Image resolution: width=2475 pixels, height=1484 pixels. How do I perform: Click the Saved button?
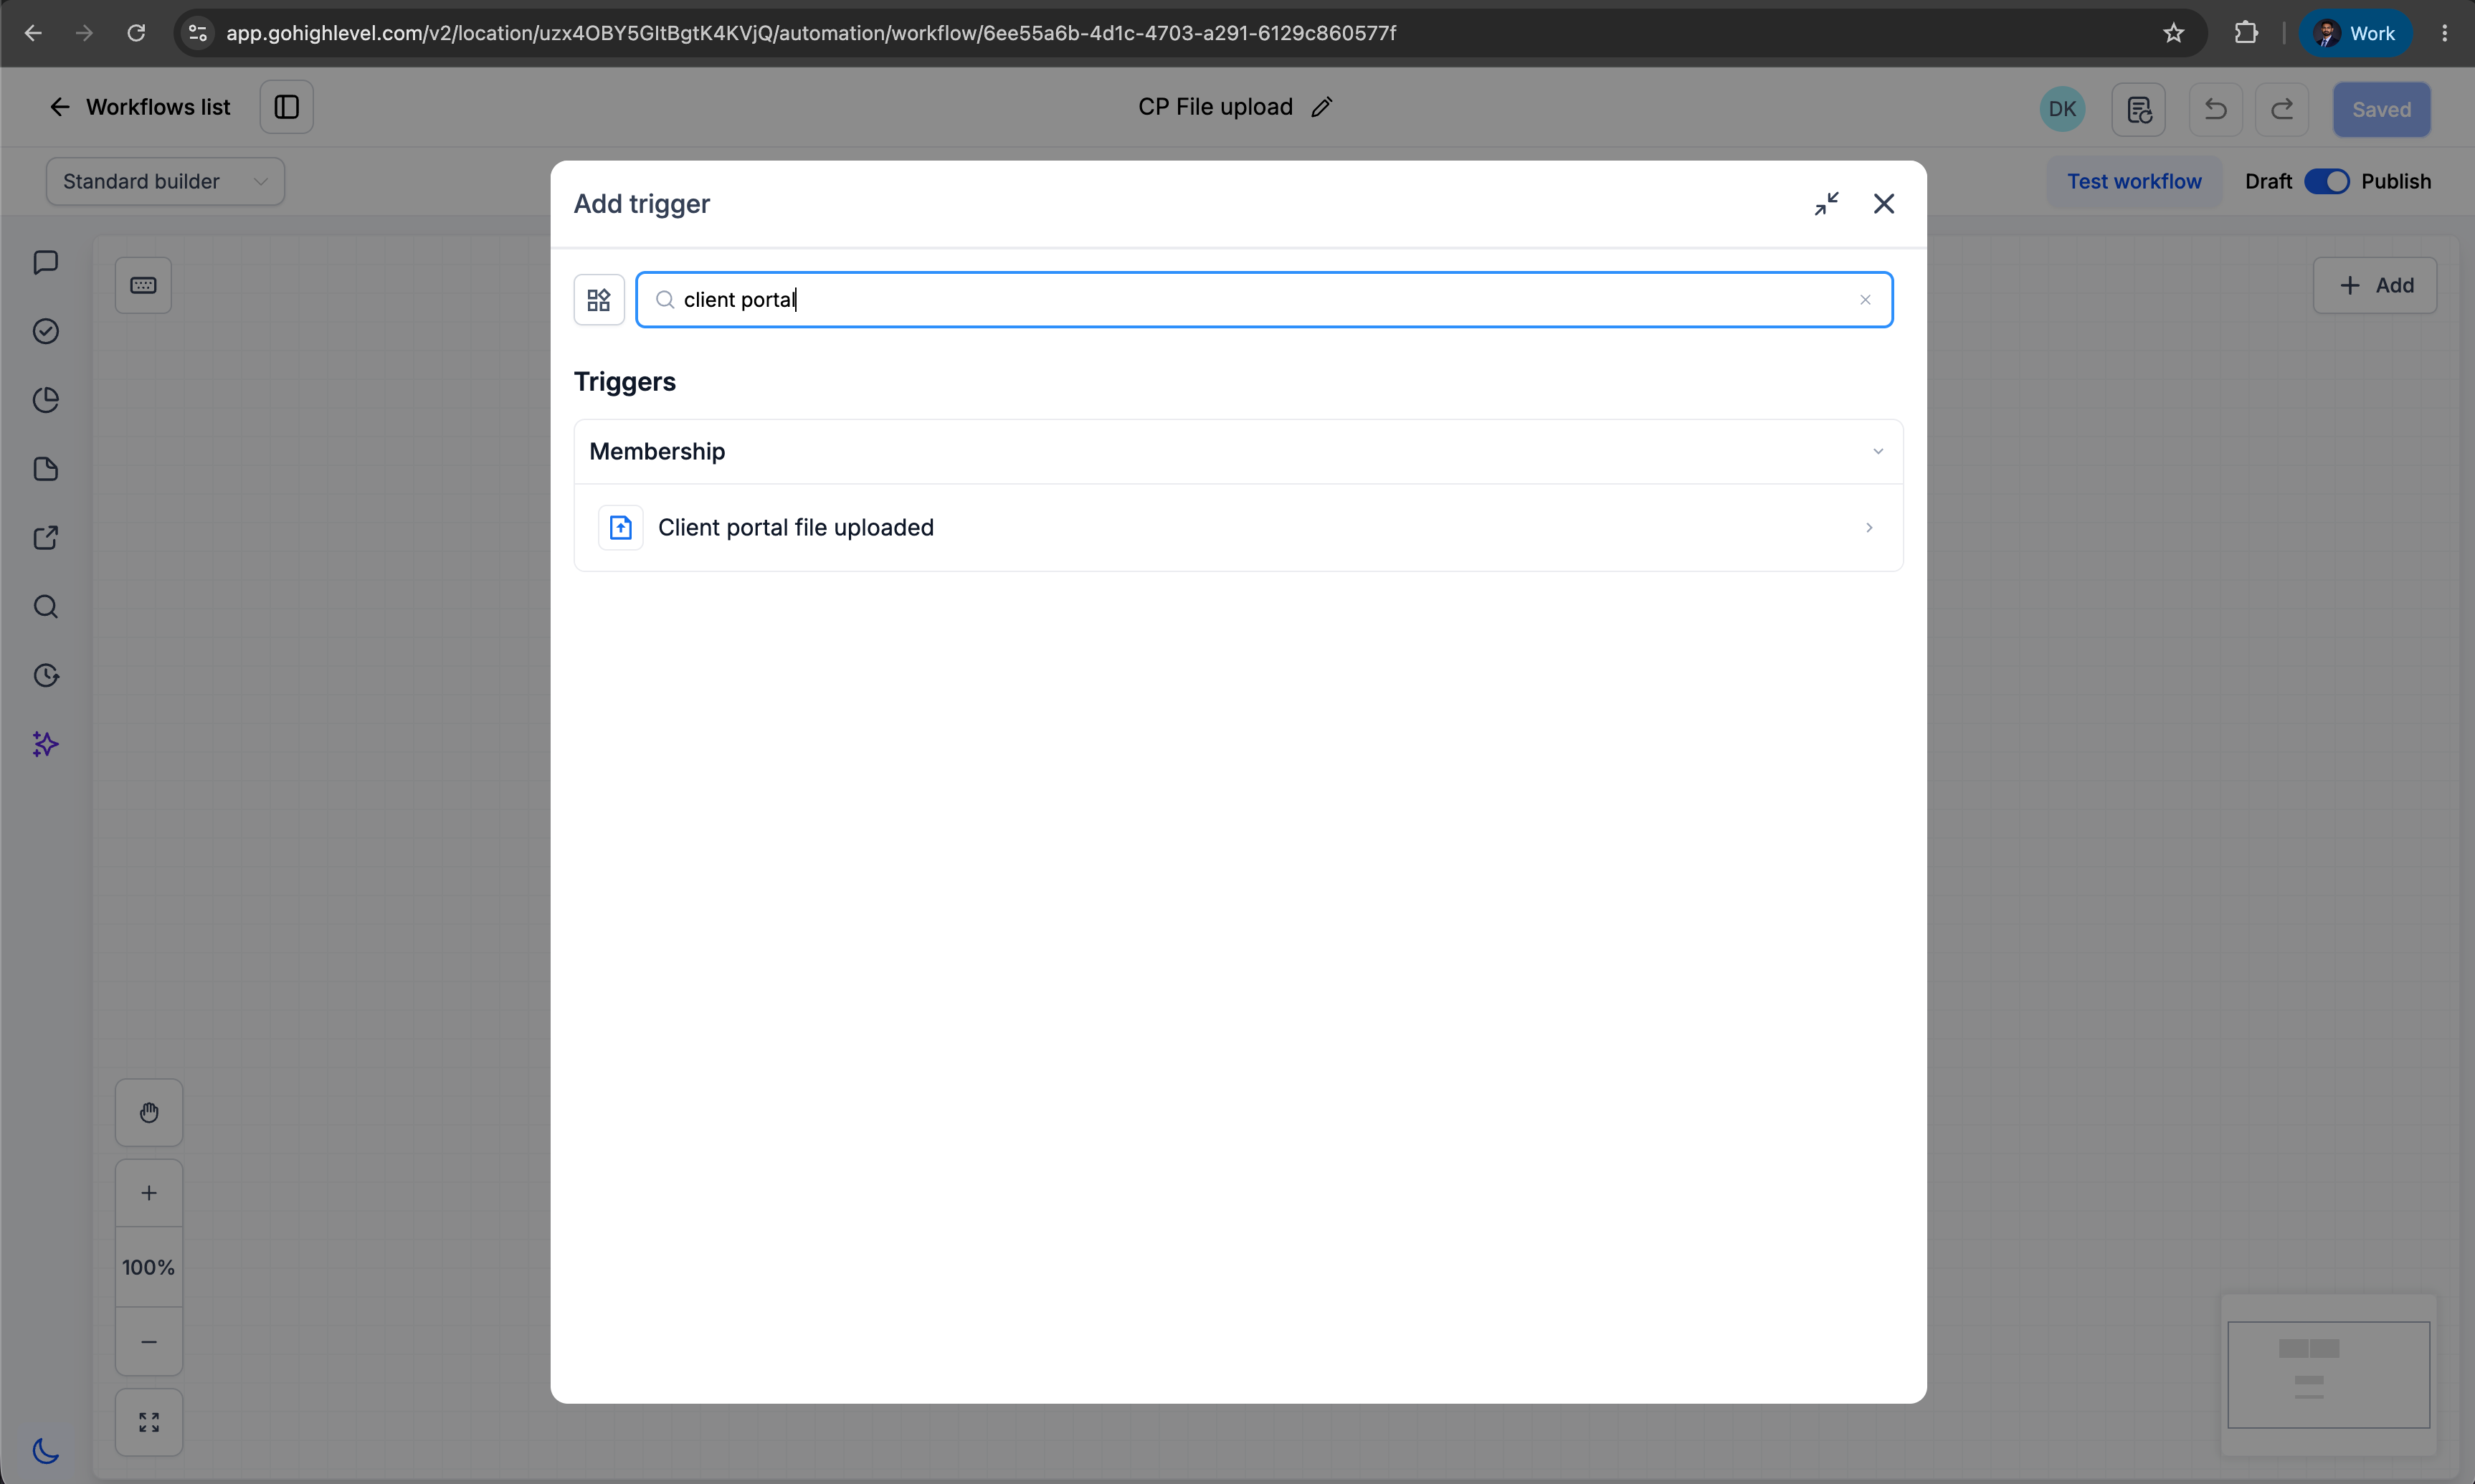2381,109
